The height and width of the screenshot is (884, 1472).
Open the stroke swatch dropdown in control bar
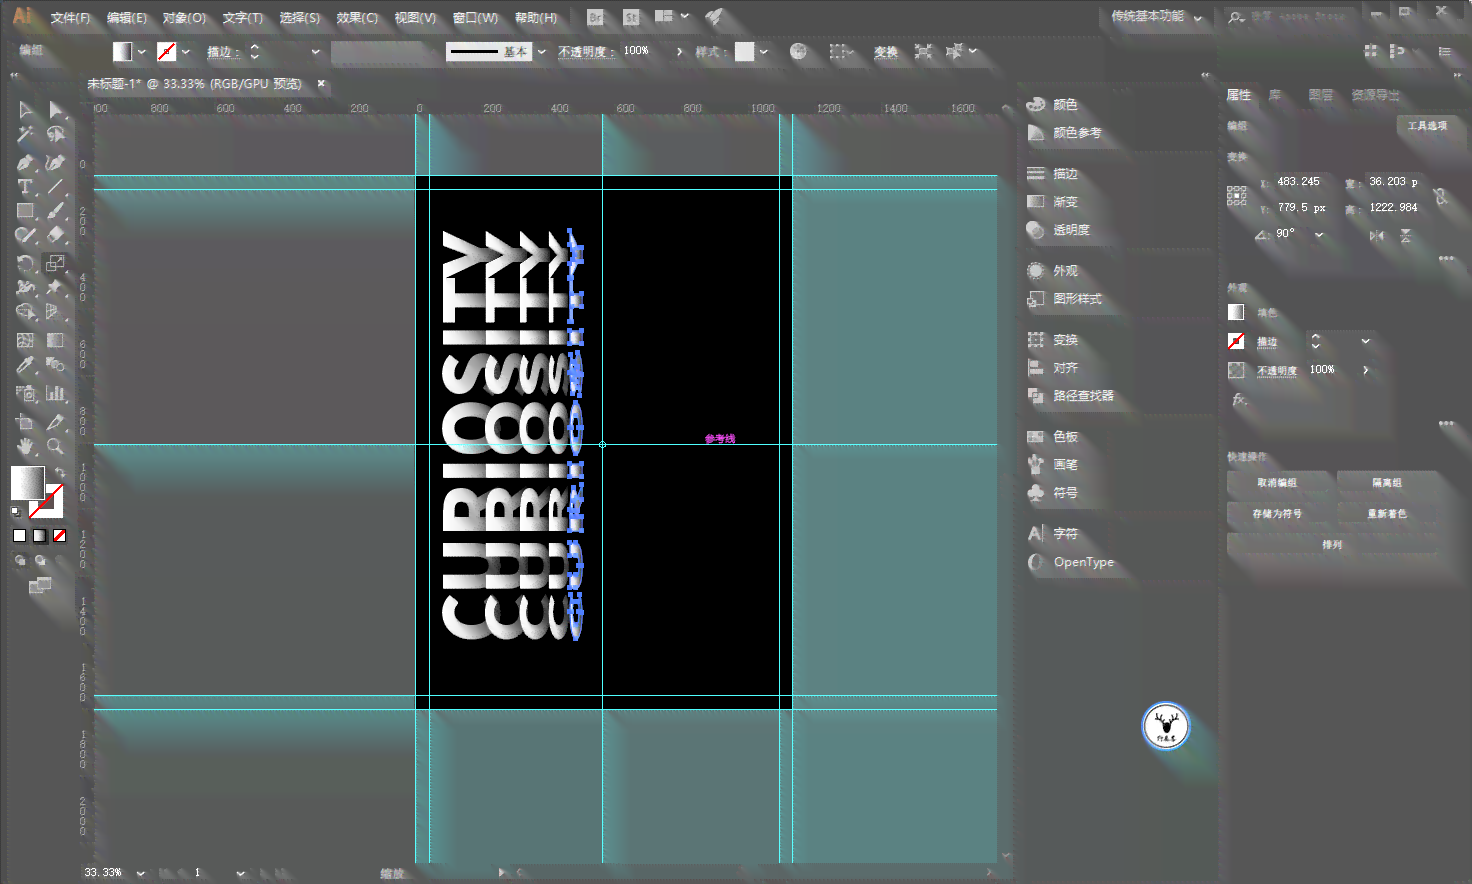click(x=186, y=51)
